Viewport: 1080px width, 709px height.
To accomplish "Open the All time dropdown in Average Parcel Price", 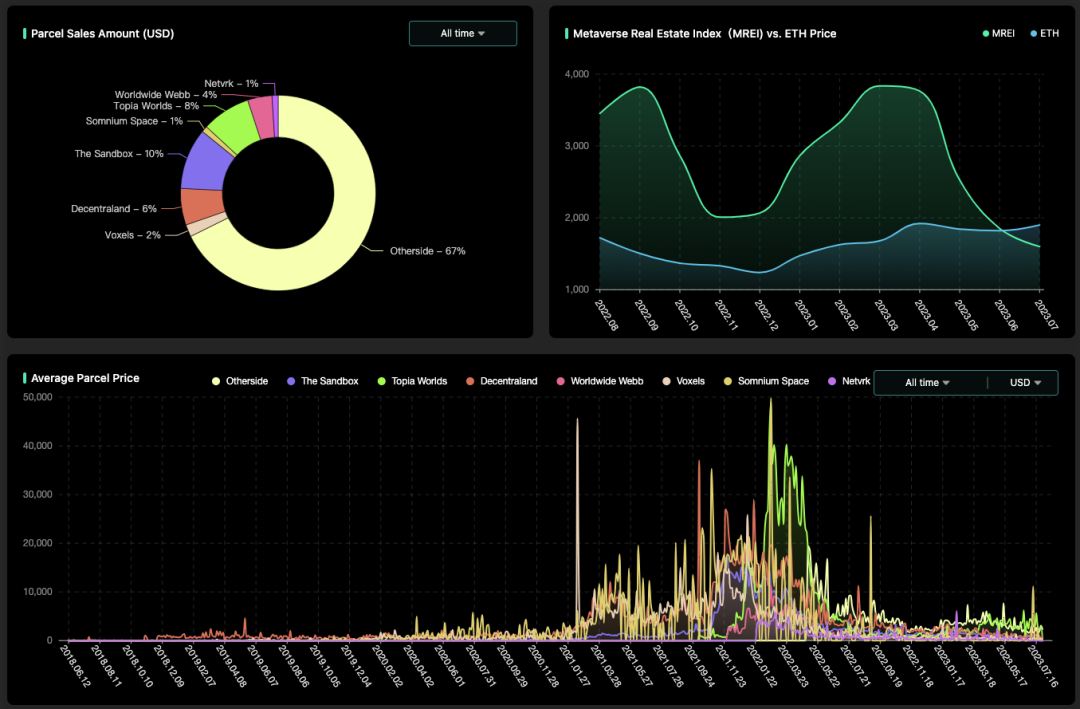I will point(927,382).
